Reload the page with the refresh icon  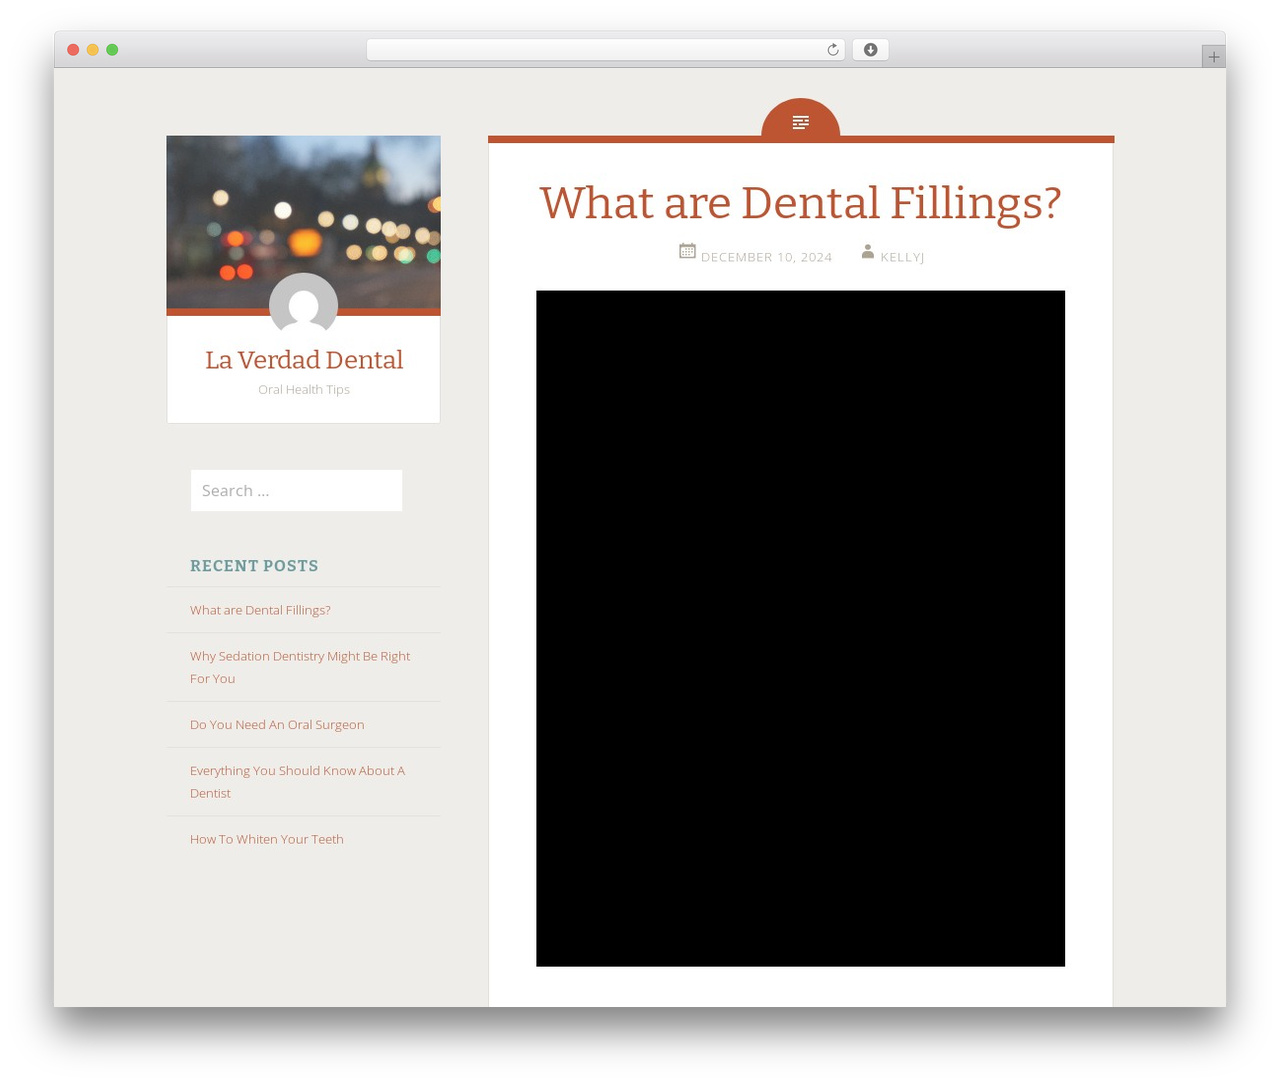[832, 50]
